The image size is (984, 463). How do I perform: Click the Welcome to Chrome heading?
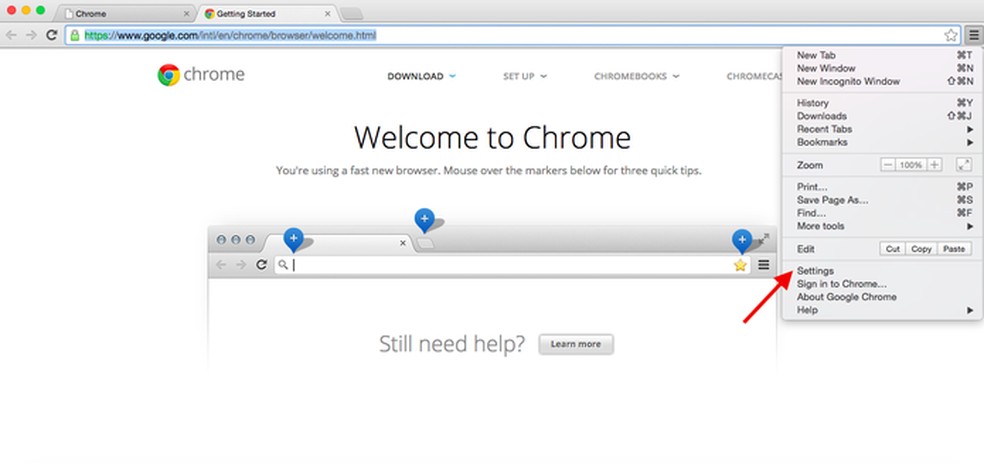point(492,137)
